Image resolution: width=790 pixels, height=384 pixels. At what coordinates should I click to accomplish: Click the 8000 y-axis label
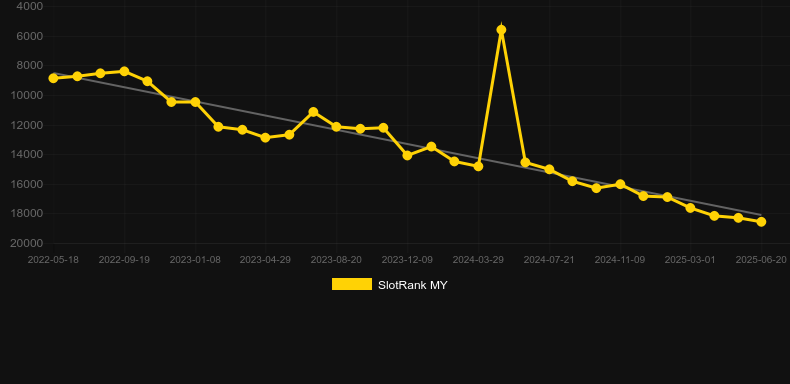(30, 66)
